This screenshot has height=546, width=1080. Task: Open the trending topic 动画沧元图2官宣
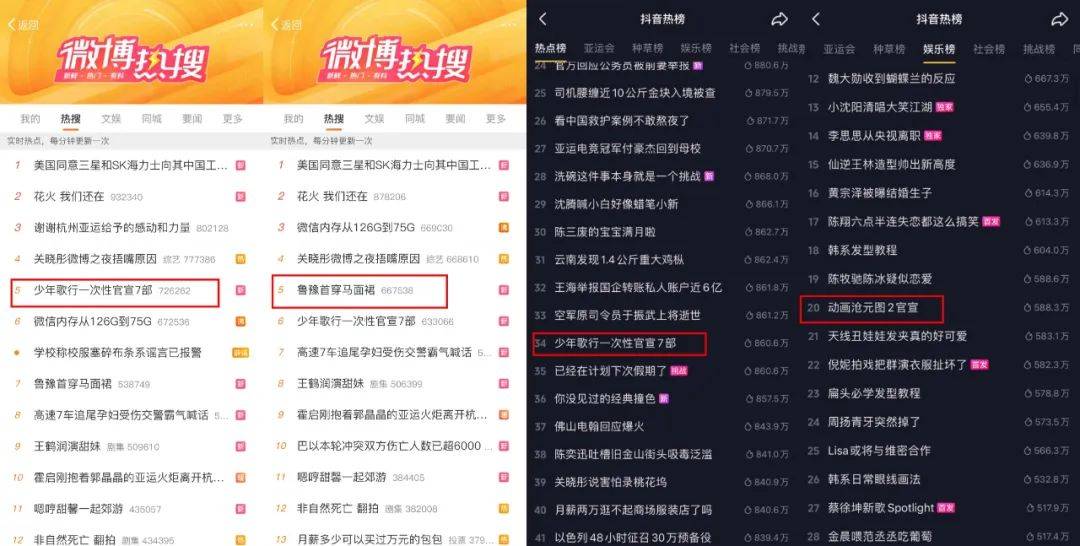tap(873, 308)
